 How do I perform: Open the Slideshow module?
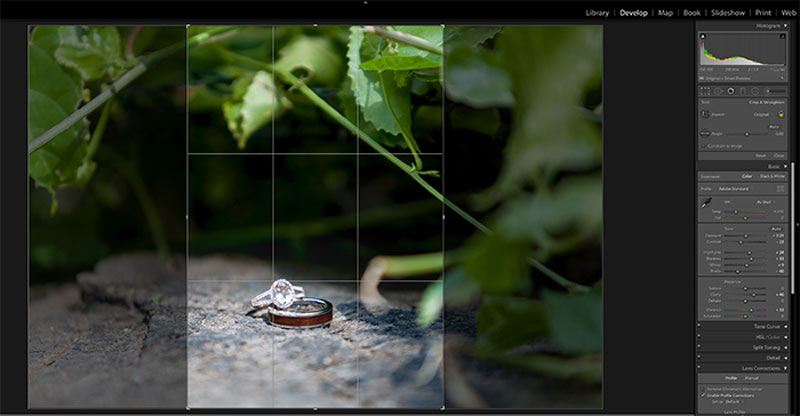click(x=727, y=13)
